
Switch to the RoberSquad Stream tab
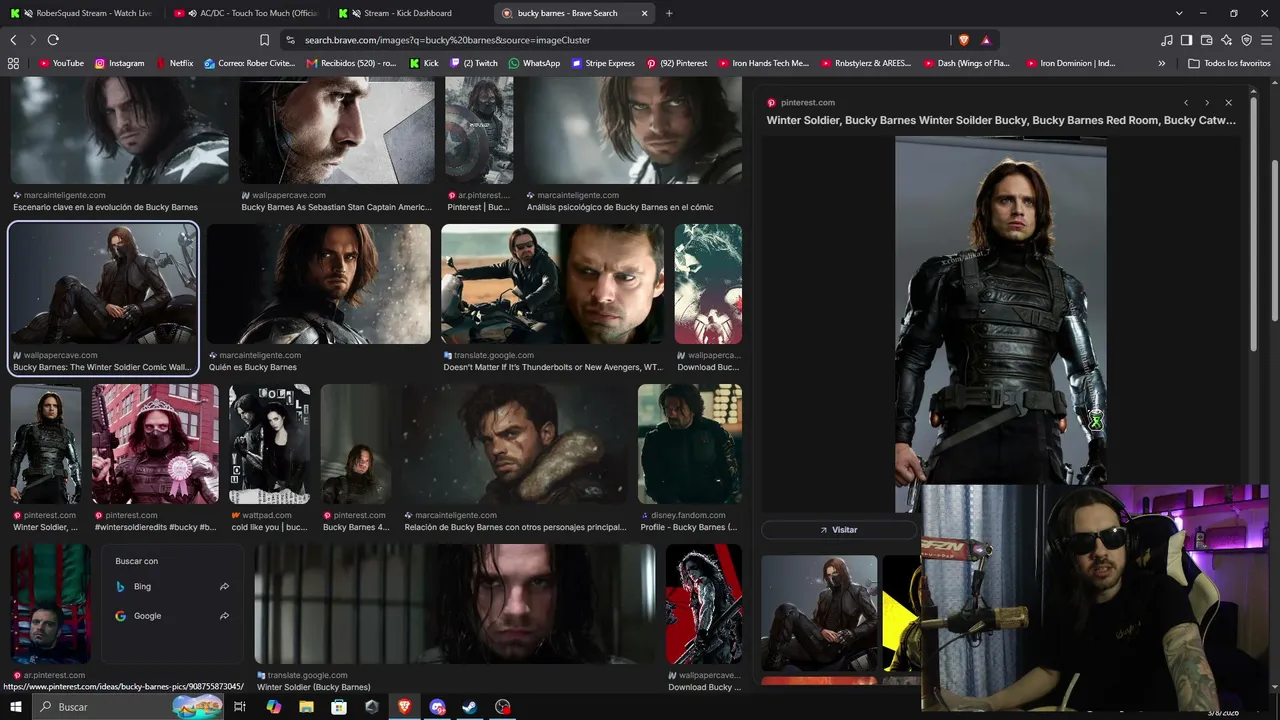pyautogui.click(x=82, y=13)
